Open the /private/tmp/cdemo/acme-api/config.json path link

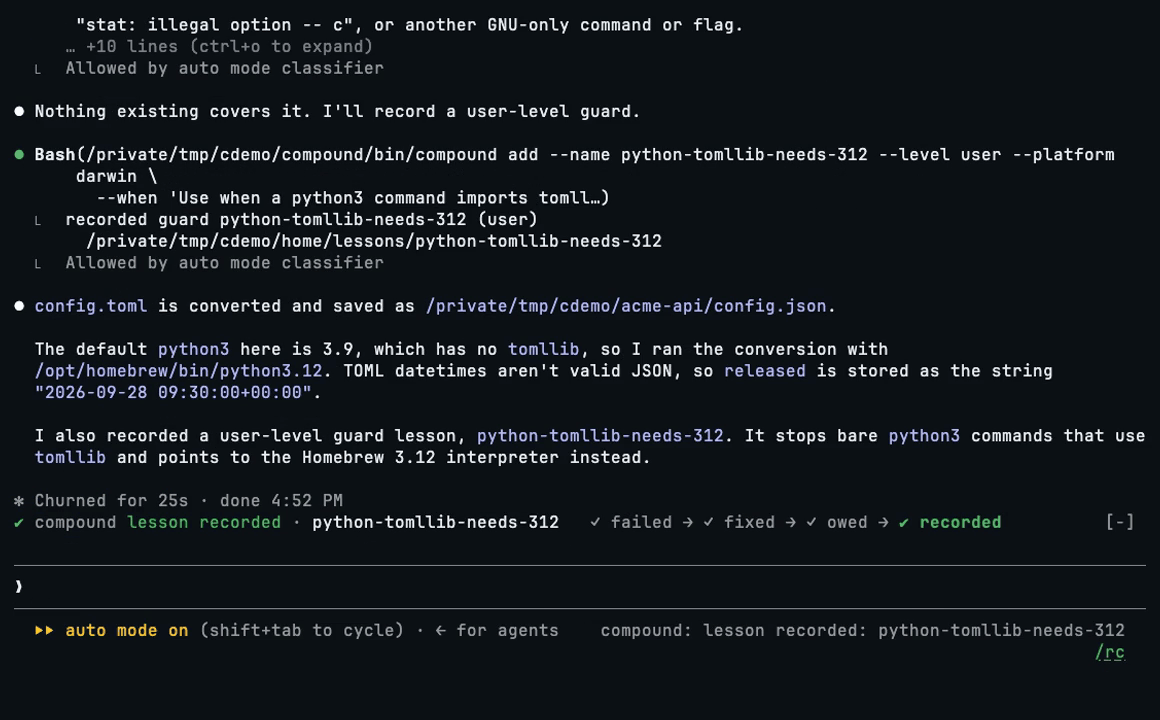pyautogui.click(x=626, y=306)
